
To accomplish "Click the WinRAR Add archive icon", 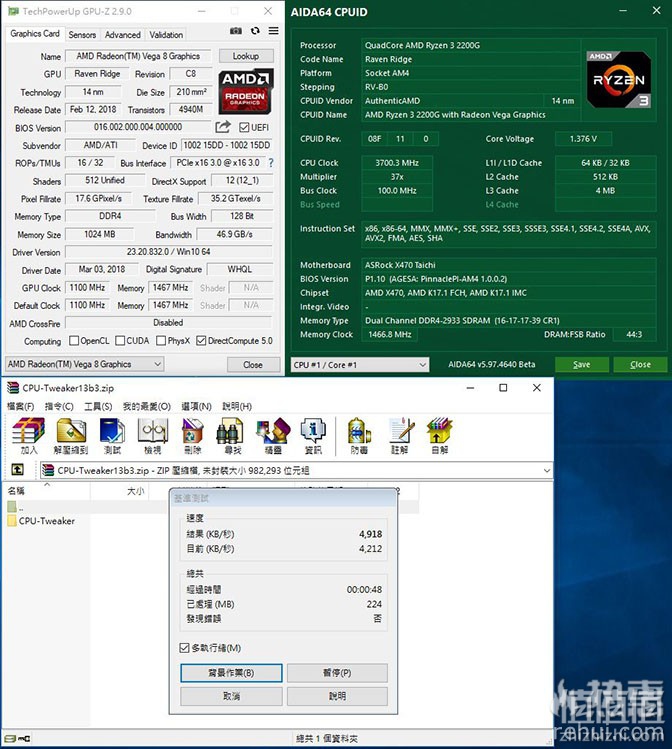I will pos(28,435).
